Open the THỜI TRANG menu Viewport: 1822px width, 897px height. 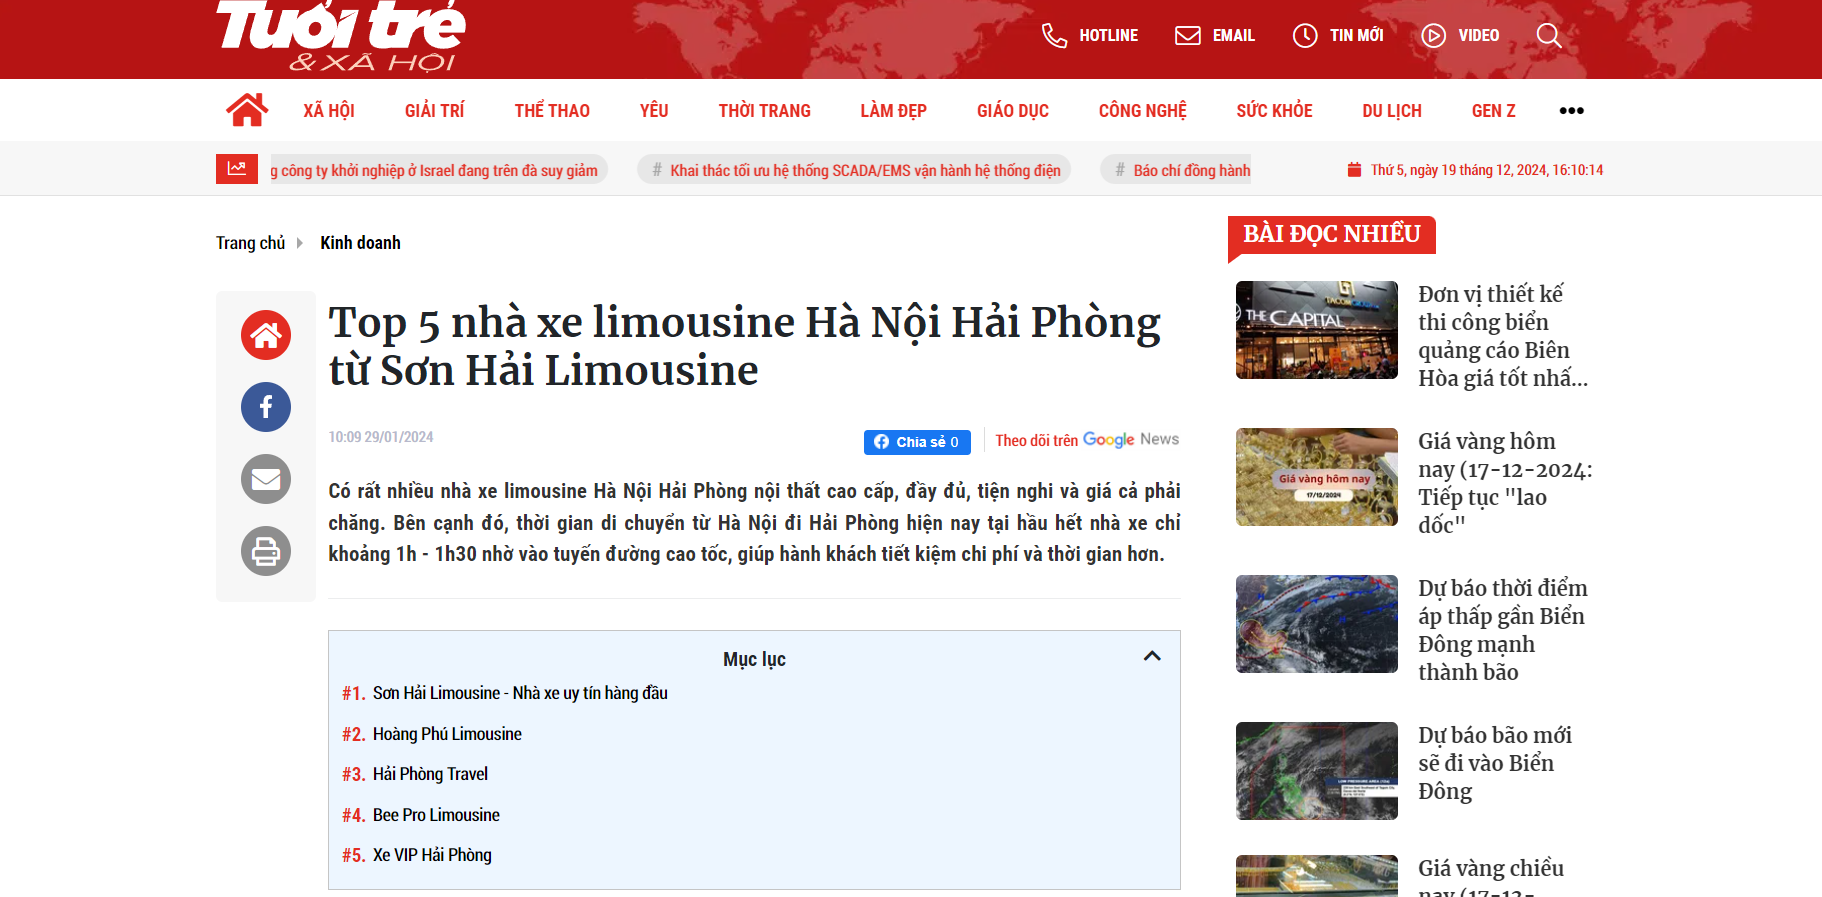tap(765, 111)
